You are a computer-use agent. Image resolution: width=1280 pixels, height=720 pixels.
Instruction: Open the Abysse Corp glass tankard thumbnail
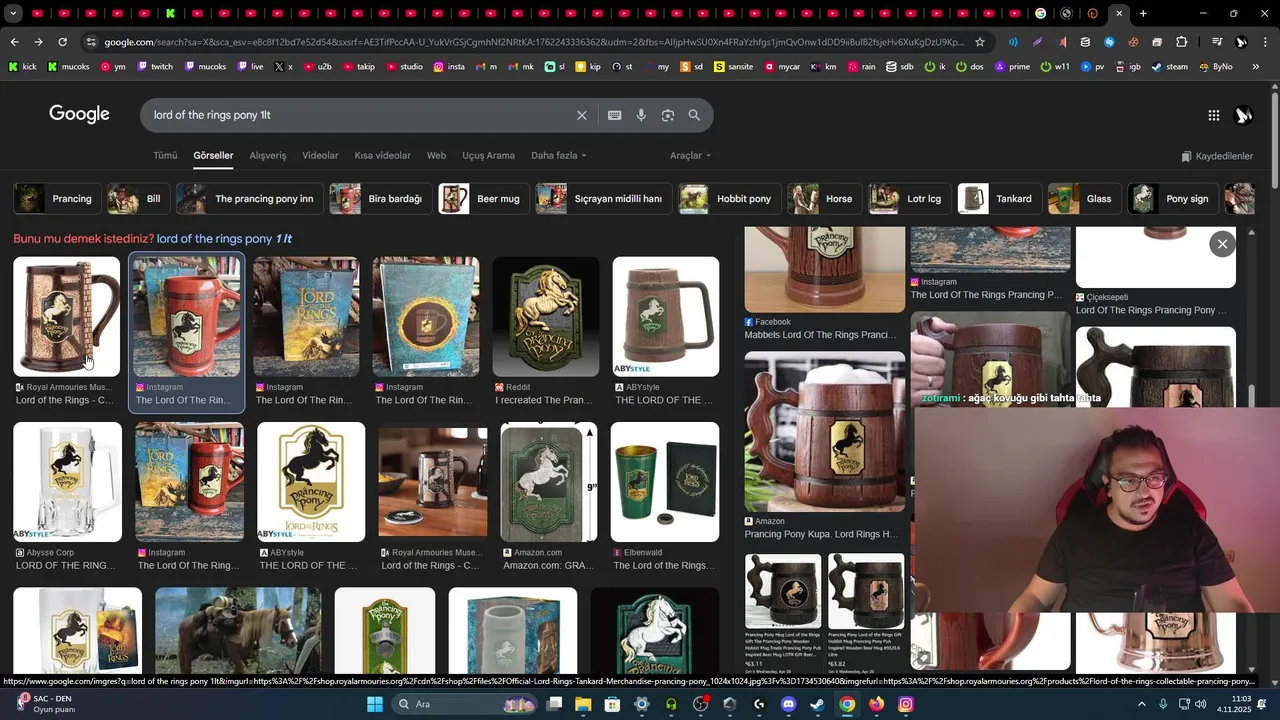click(67, 482)
